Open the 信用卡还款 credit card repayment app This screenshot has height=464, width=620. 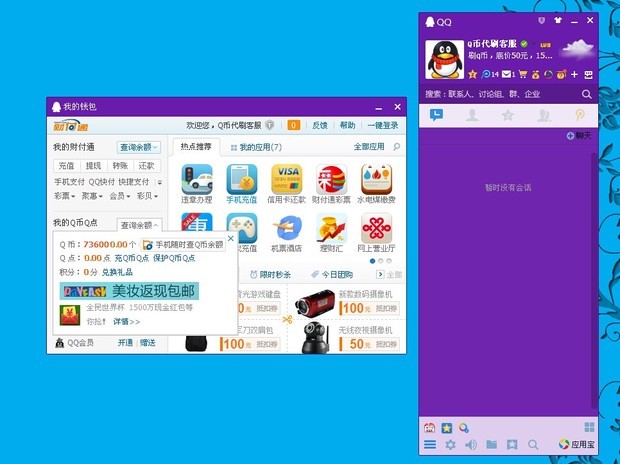click(x=287, y=184)
